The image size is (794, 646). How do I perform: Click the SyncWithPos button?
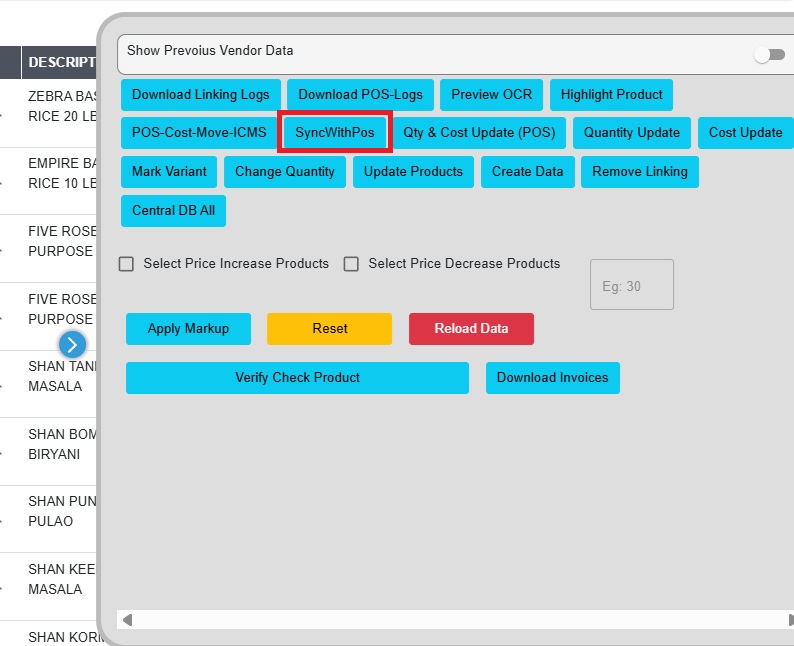[x=335, y=133]
